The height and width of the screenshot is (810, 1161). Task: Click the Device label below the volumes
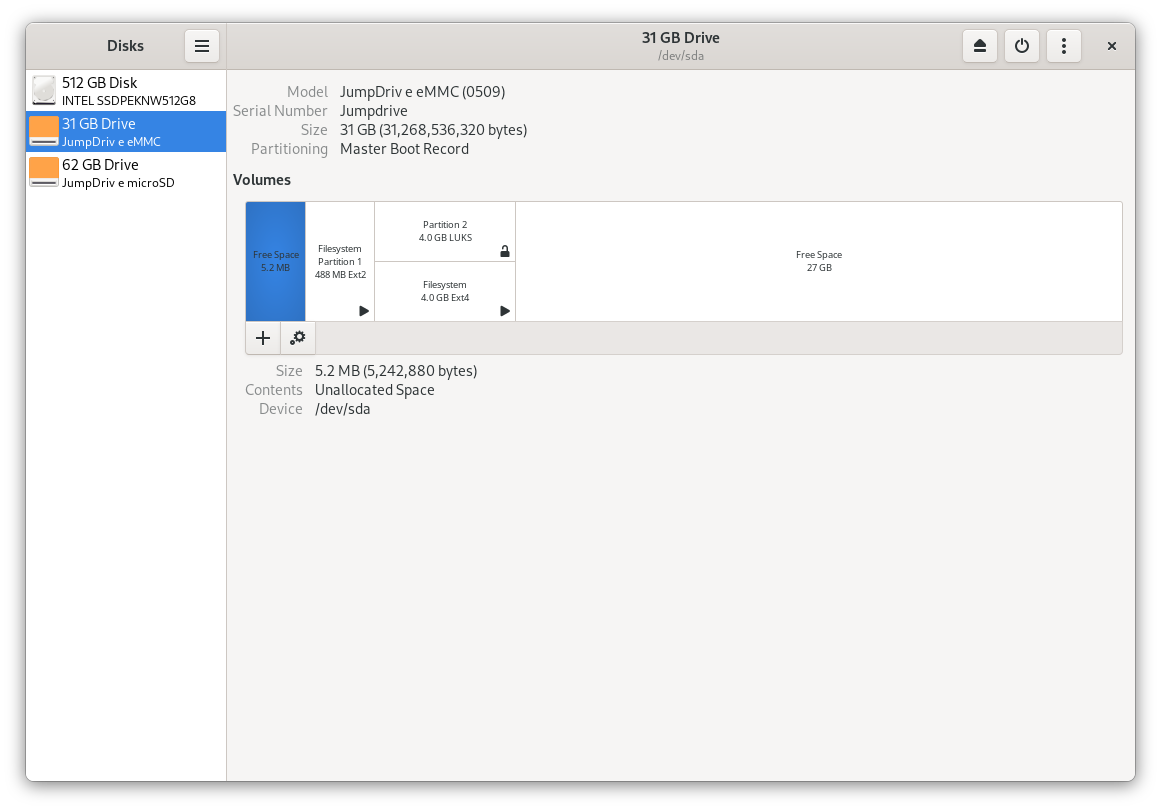pyautogui.click(x=281, y=409)
